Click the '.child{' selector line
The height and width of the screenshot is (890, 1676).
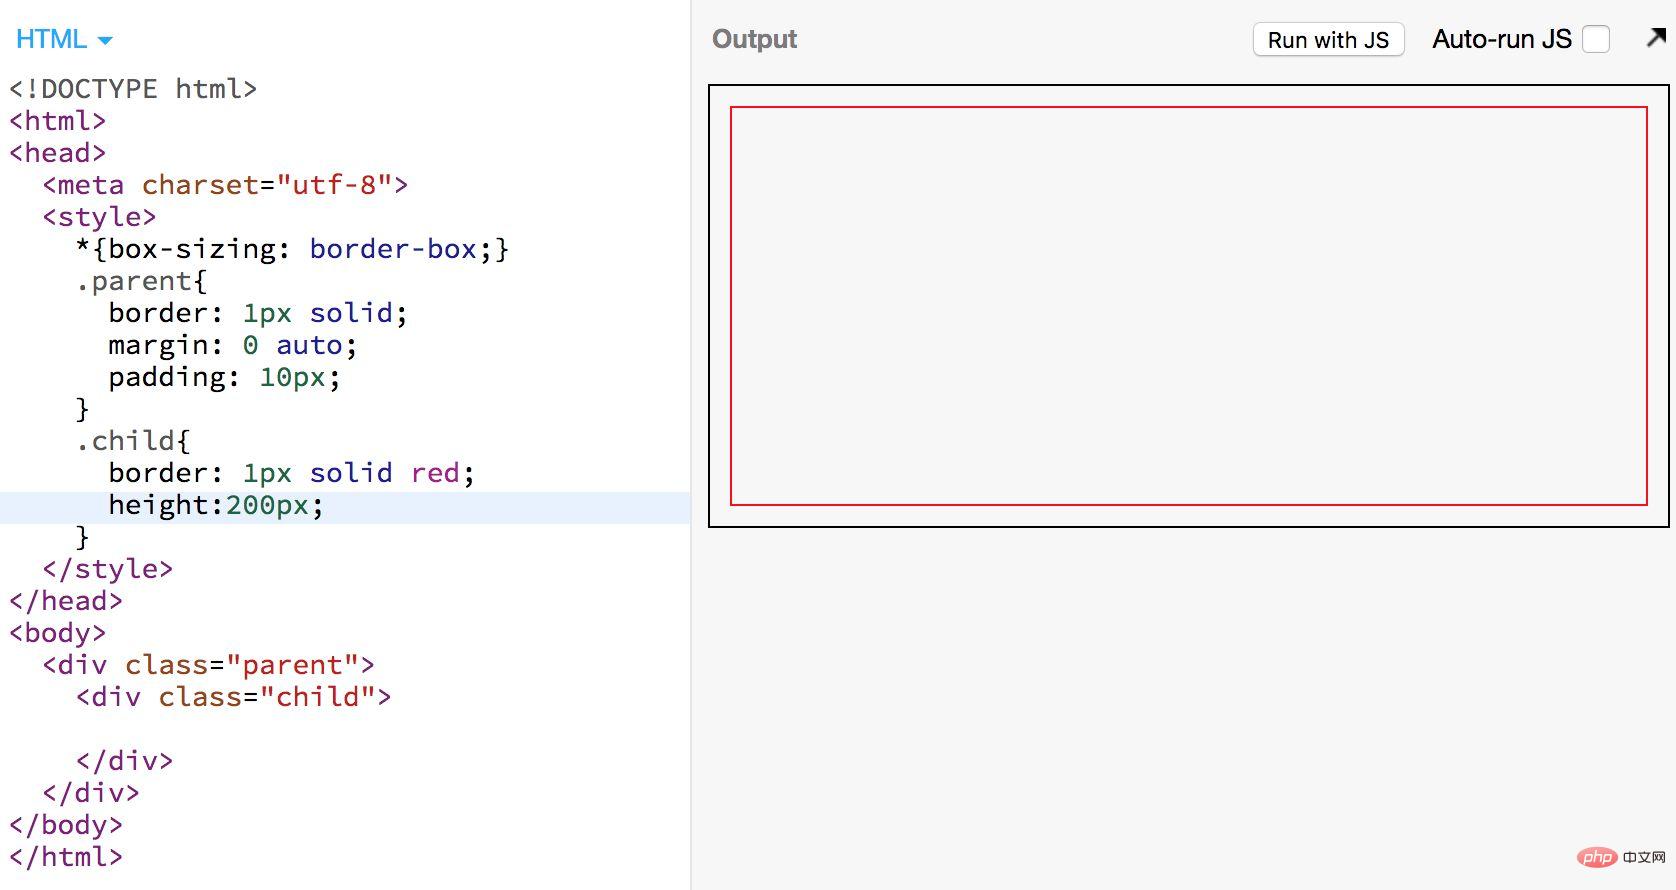pyautogui.click(x=133, y=441)
